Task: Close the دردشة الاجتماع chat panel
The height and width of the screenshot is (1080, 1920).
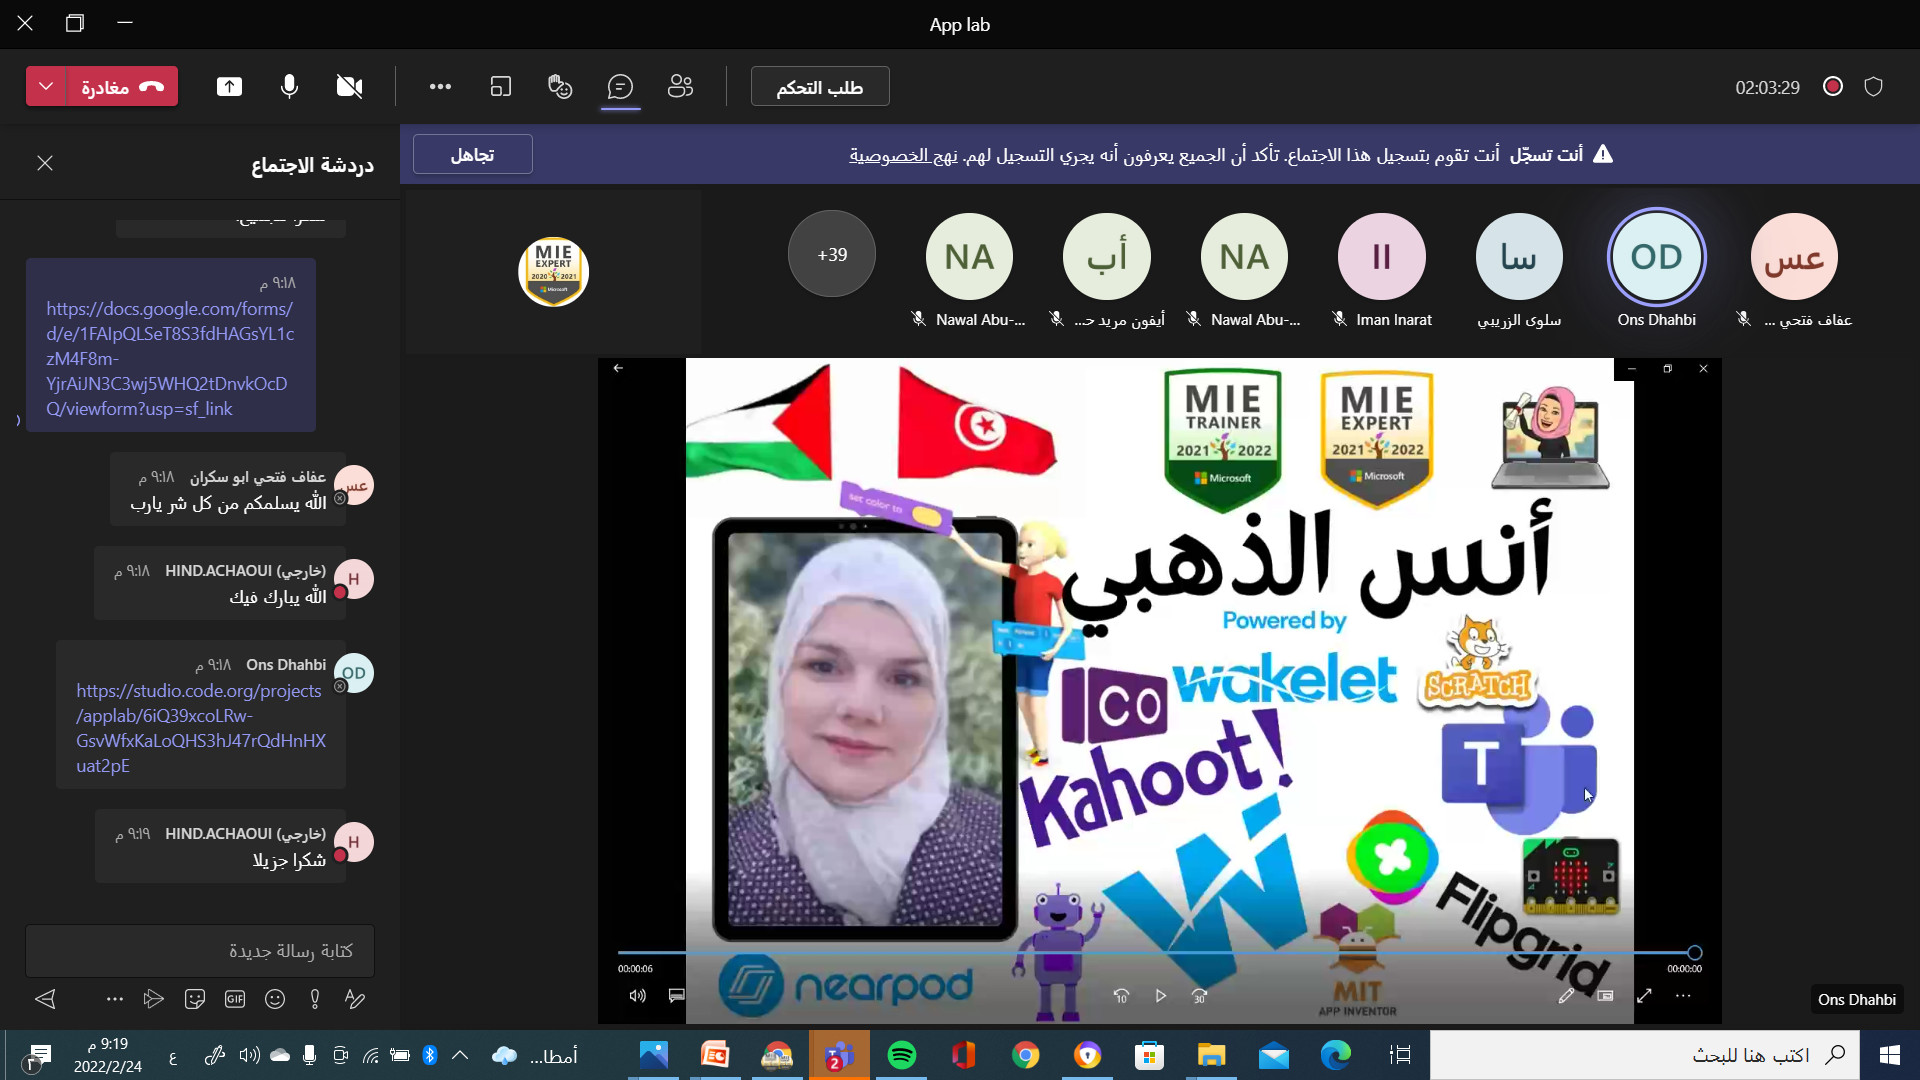Action: (45, 163)
